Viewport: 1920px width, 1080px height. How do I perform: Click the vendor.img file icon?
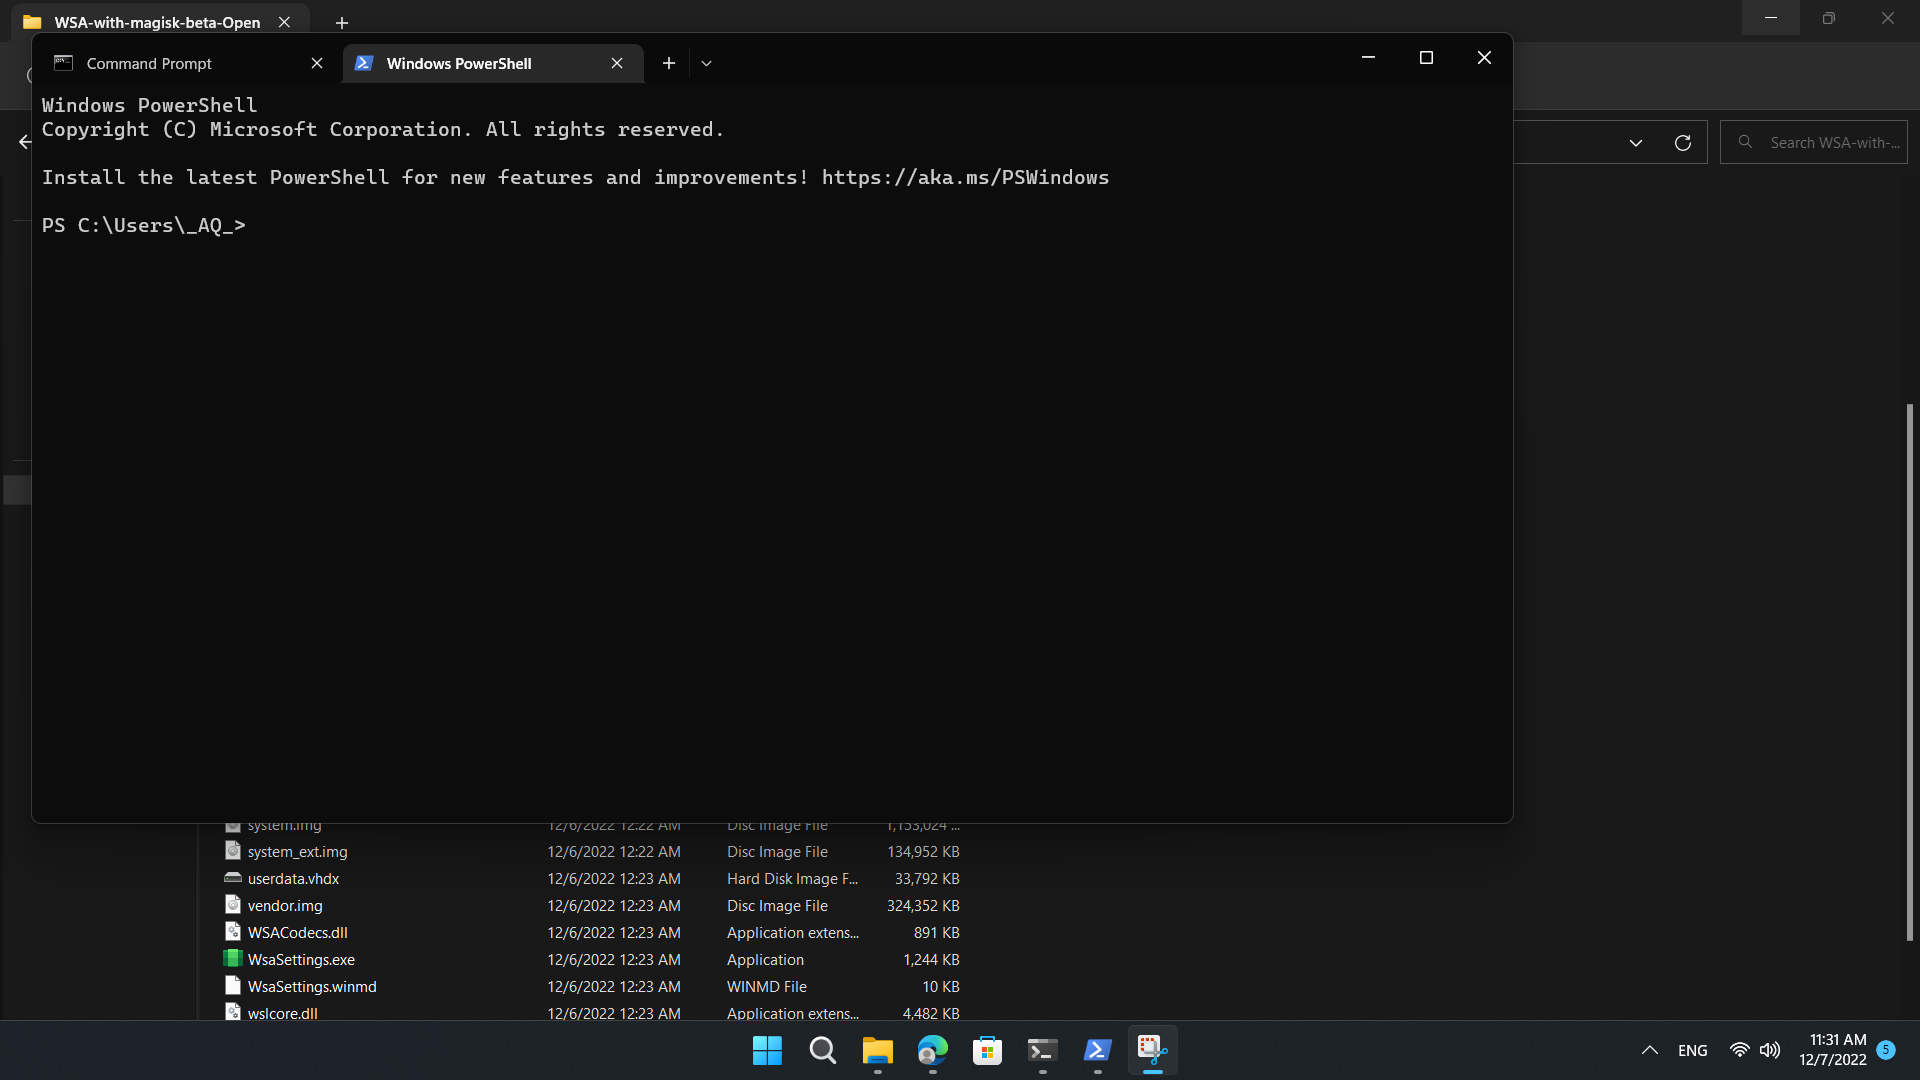tap(233, 904)
